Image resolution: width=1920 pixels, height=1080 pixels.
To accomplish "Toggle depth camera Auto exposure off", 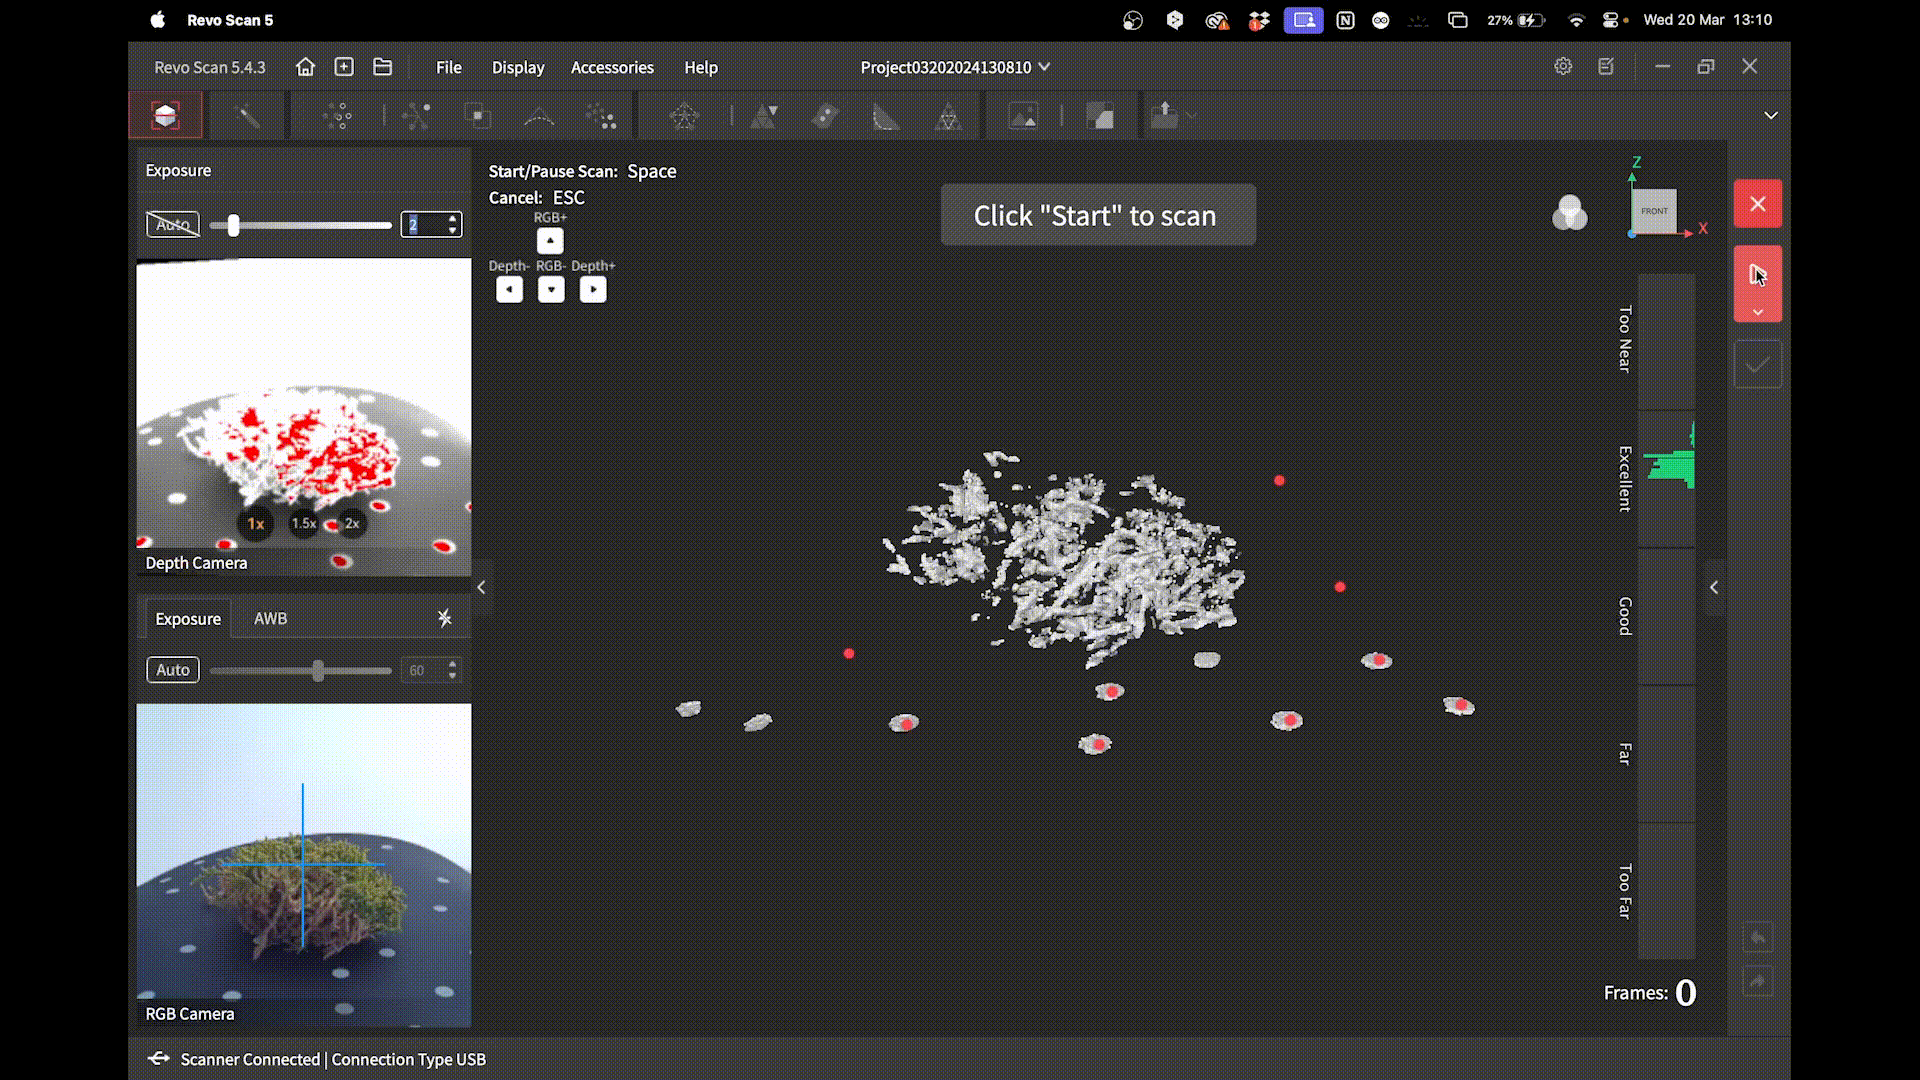I will point(173,225).
